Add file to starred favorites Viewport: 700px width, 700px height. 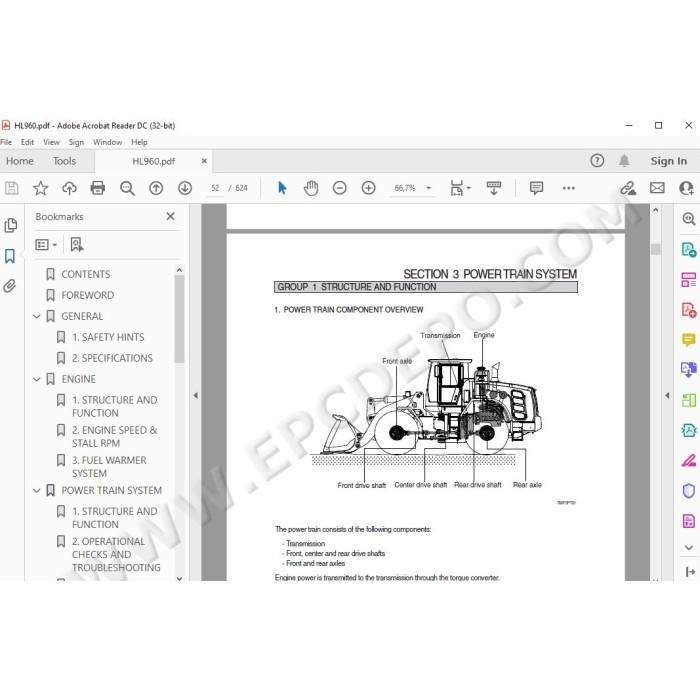tap(40, 188)
